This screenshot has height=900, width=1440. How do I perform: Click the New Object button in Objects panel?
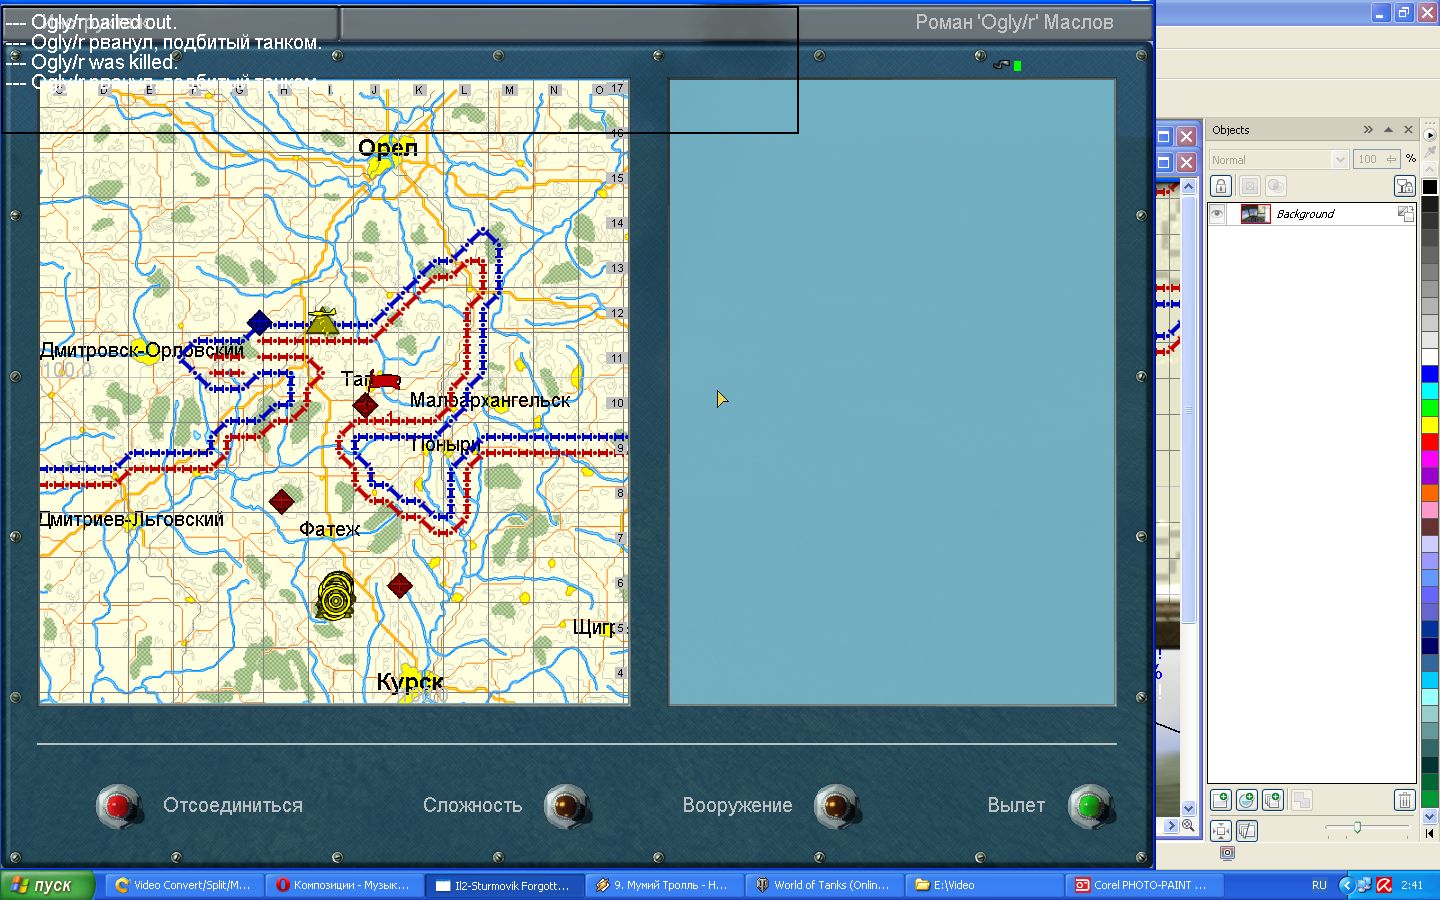(x=1221, y=800)
